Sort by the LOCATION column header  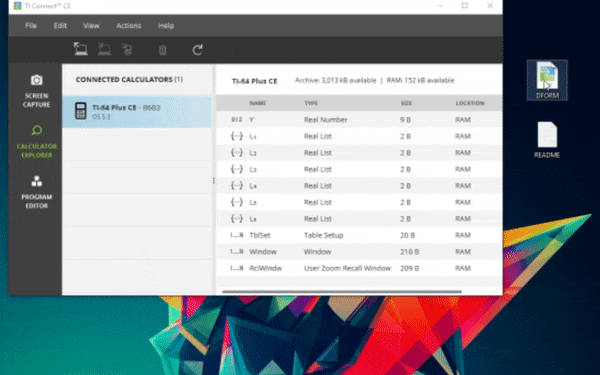[470, 103]
